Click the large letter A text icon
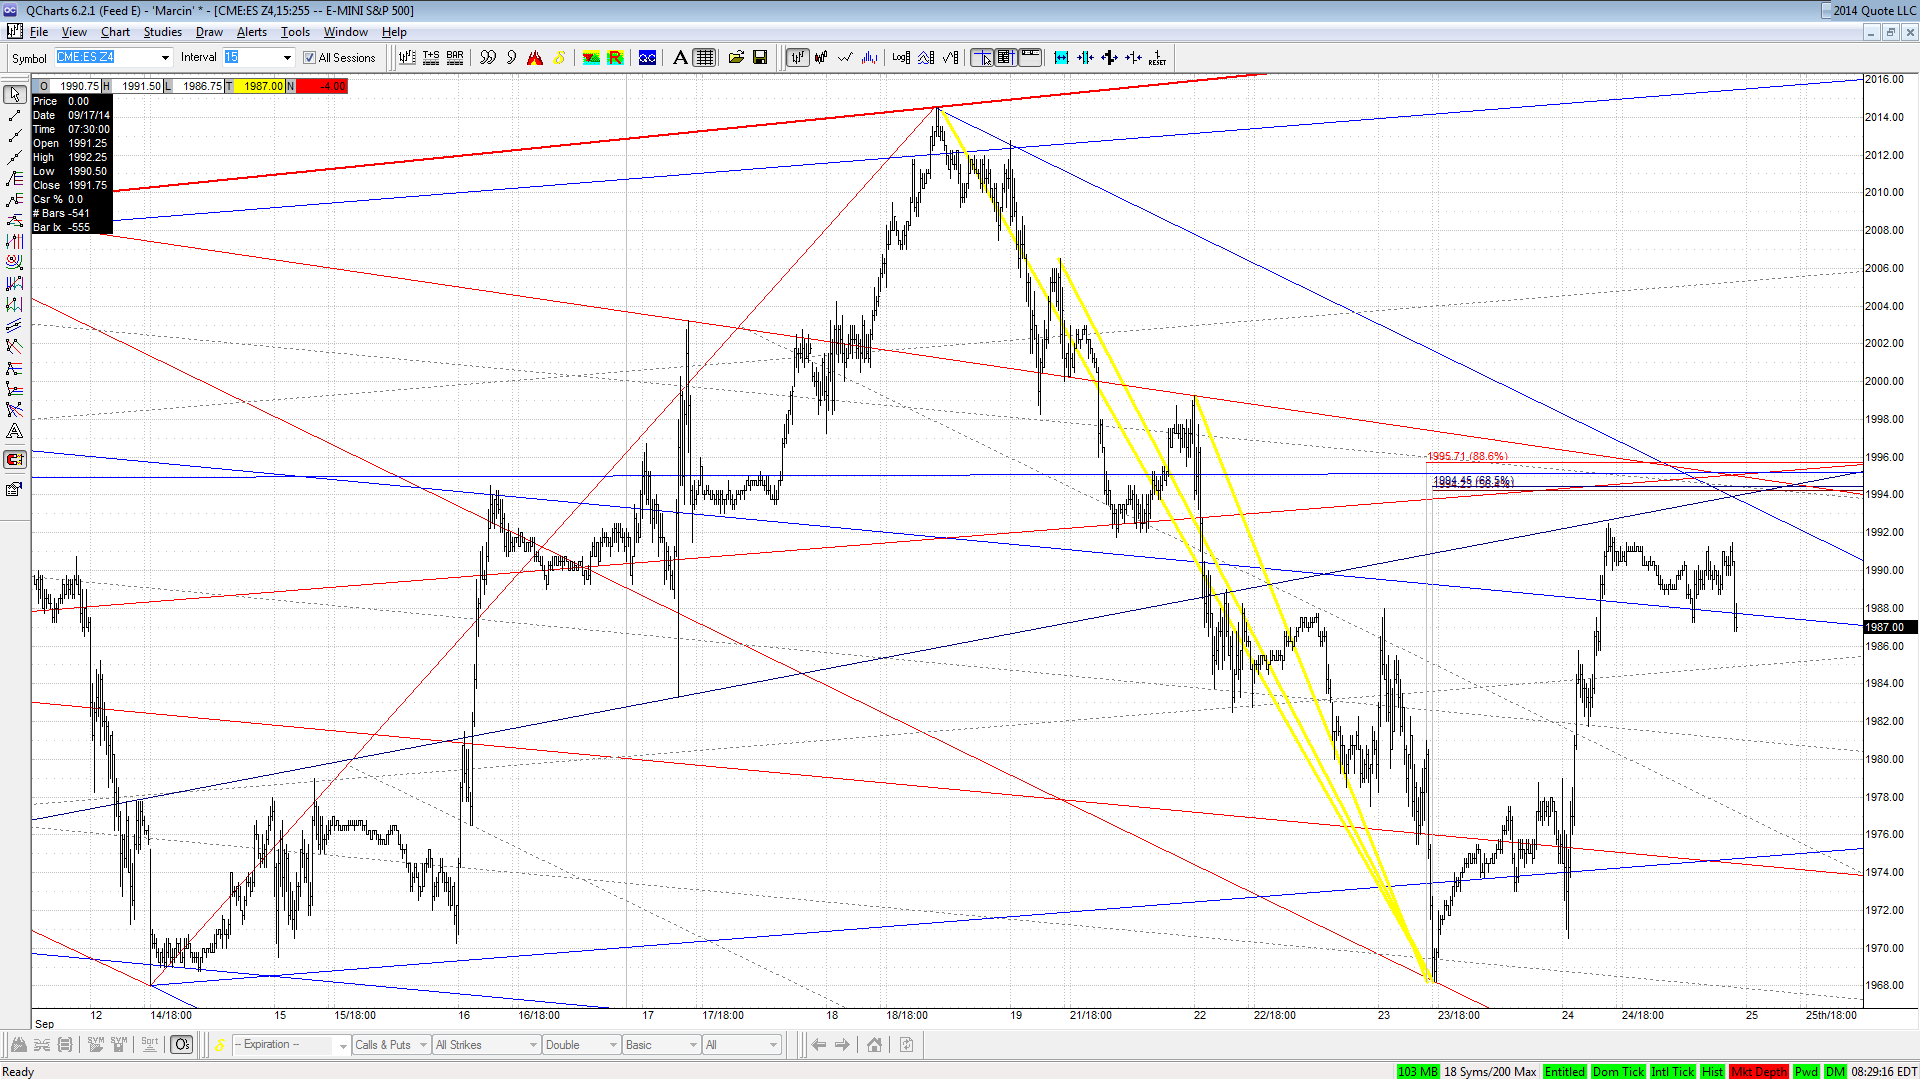This screenshot has height=1080, width=1920. (x=680, y=58)
